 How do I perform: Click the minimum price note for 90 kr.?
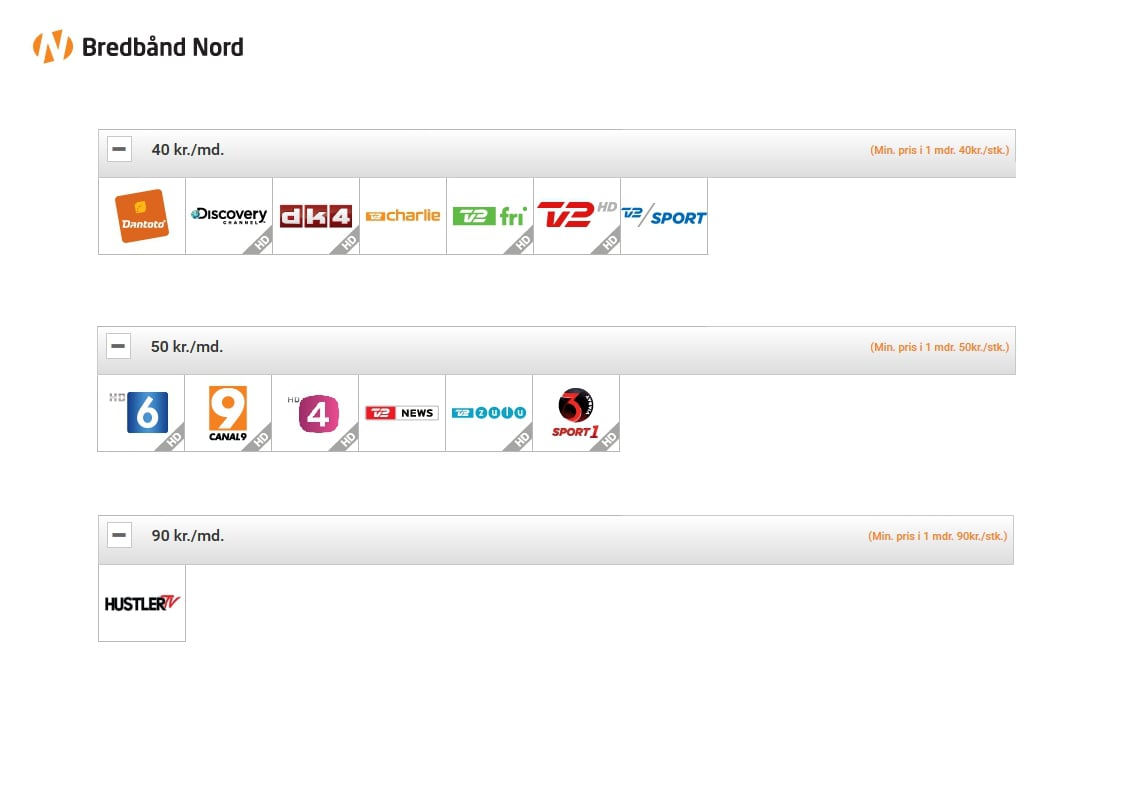(937, 536)
